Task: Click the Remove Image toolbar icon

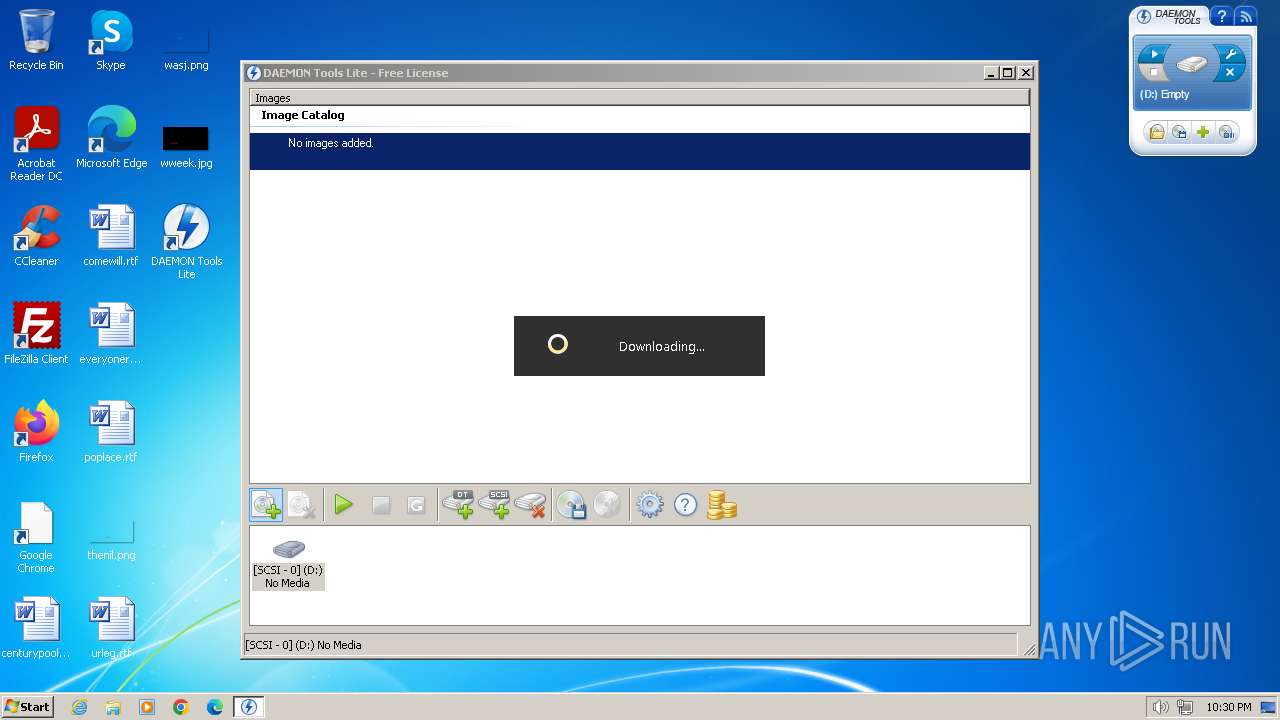Action: coord(302,505)
